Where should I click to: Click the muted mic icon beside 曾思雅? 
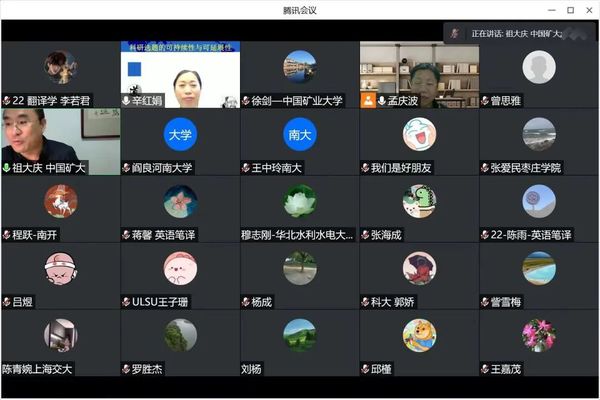pyautogui.click(x=485, y=101)
